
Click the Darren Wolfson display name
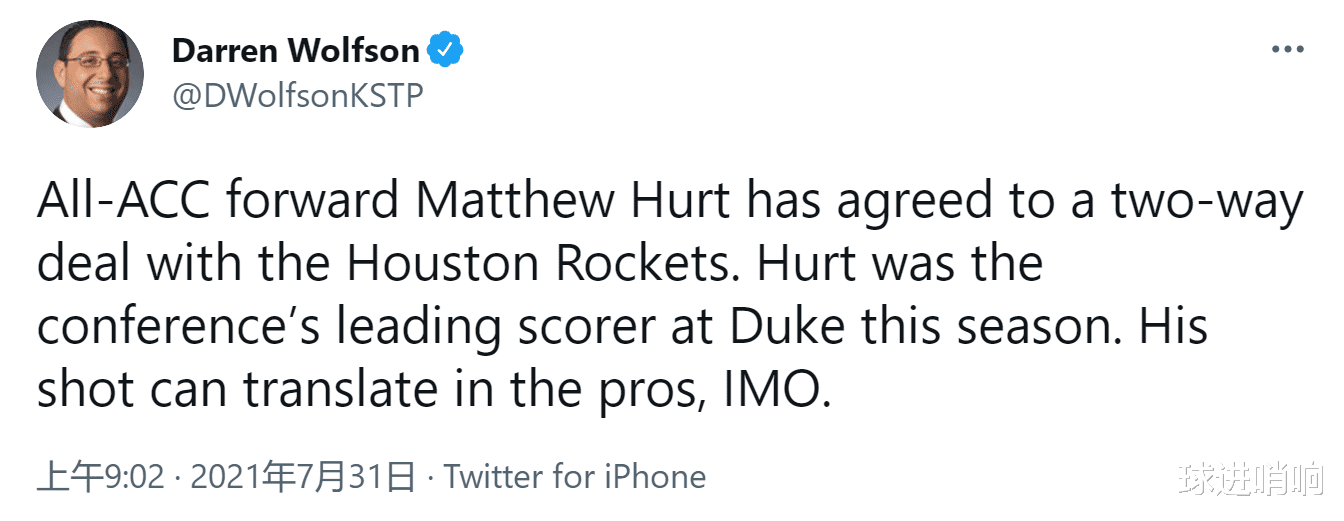(x=296, y=49)
